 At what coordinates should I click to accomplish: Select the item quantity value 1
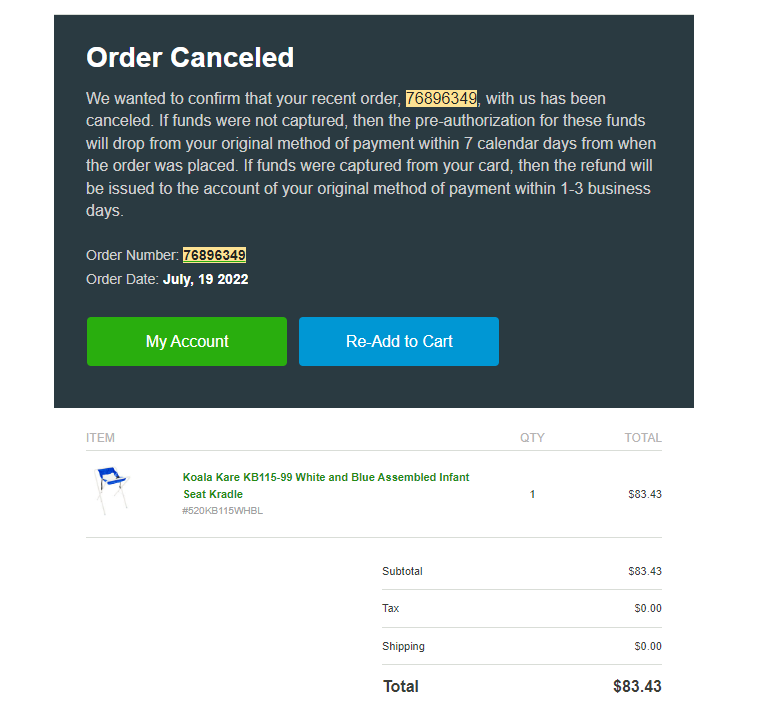tap(533, 494)
